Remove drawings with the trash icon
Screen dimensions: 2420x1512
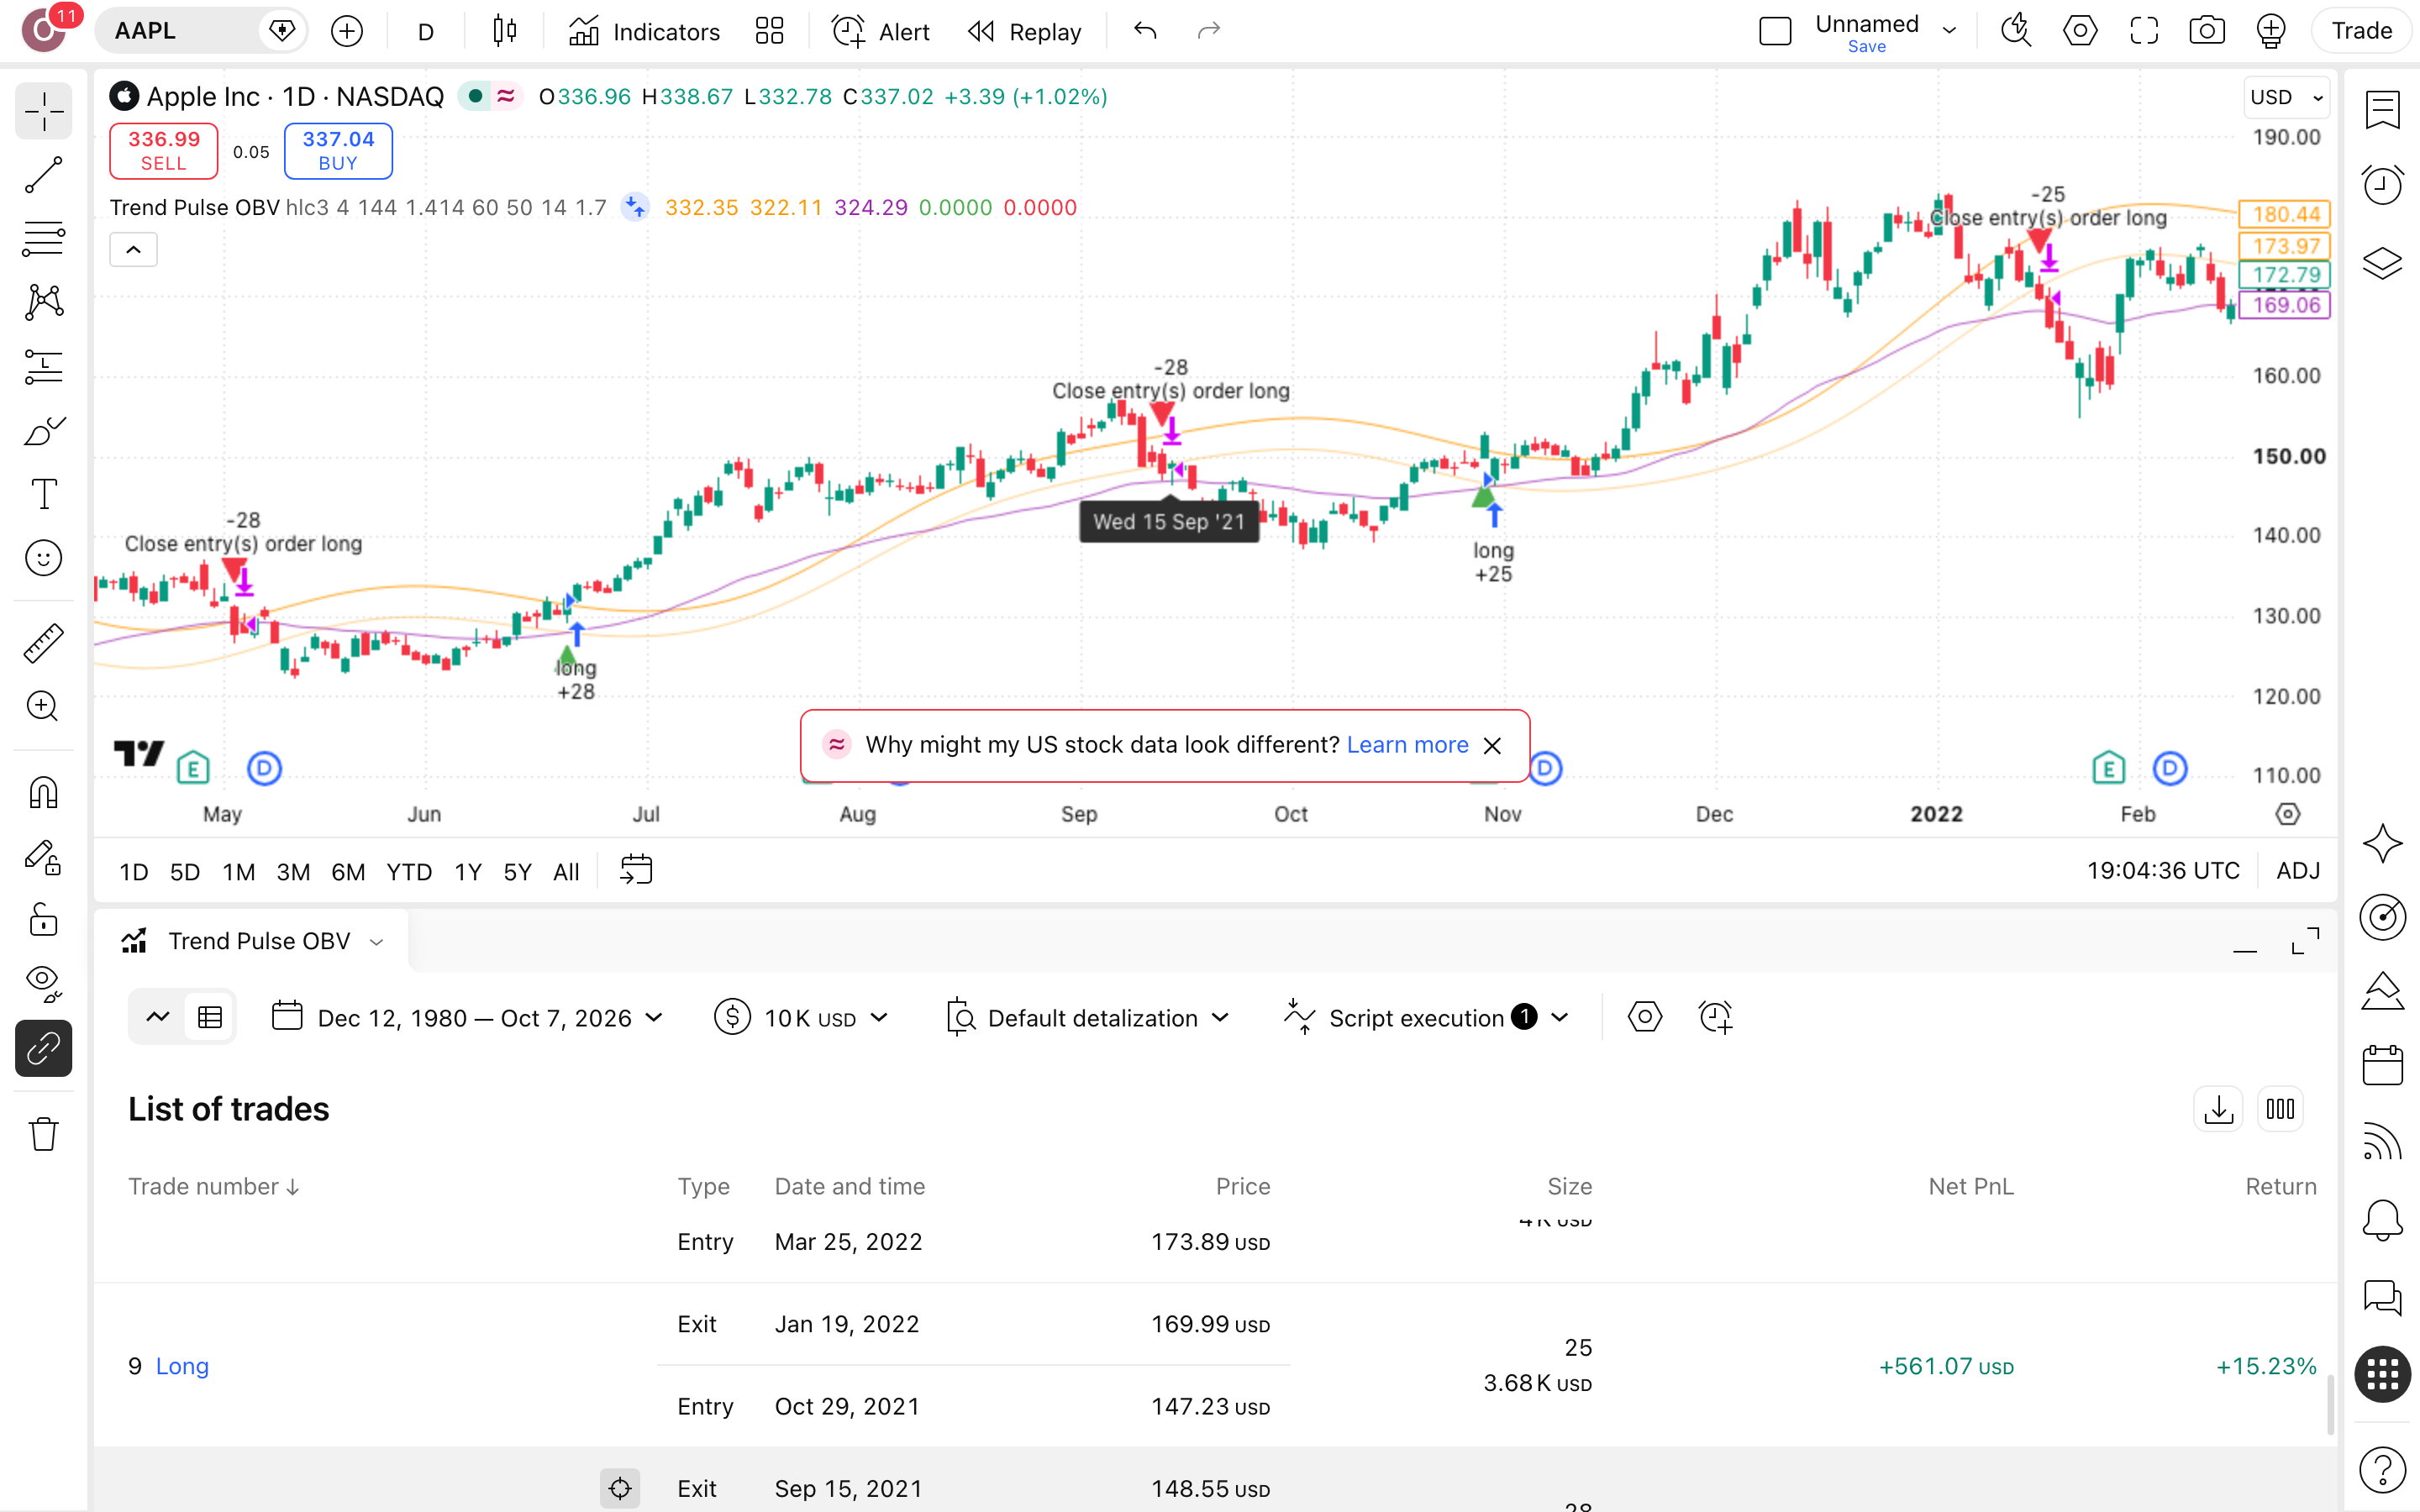(x=43, y=1134)
